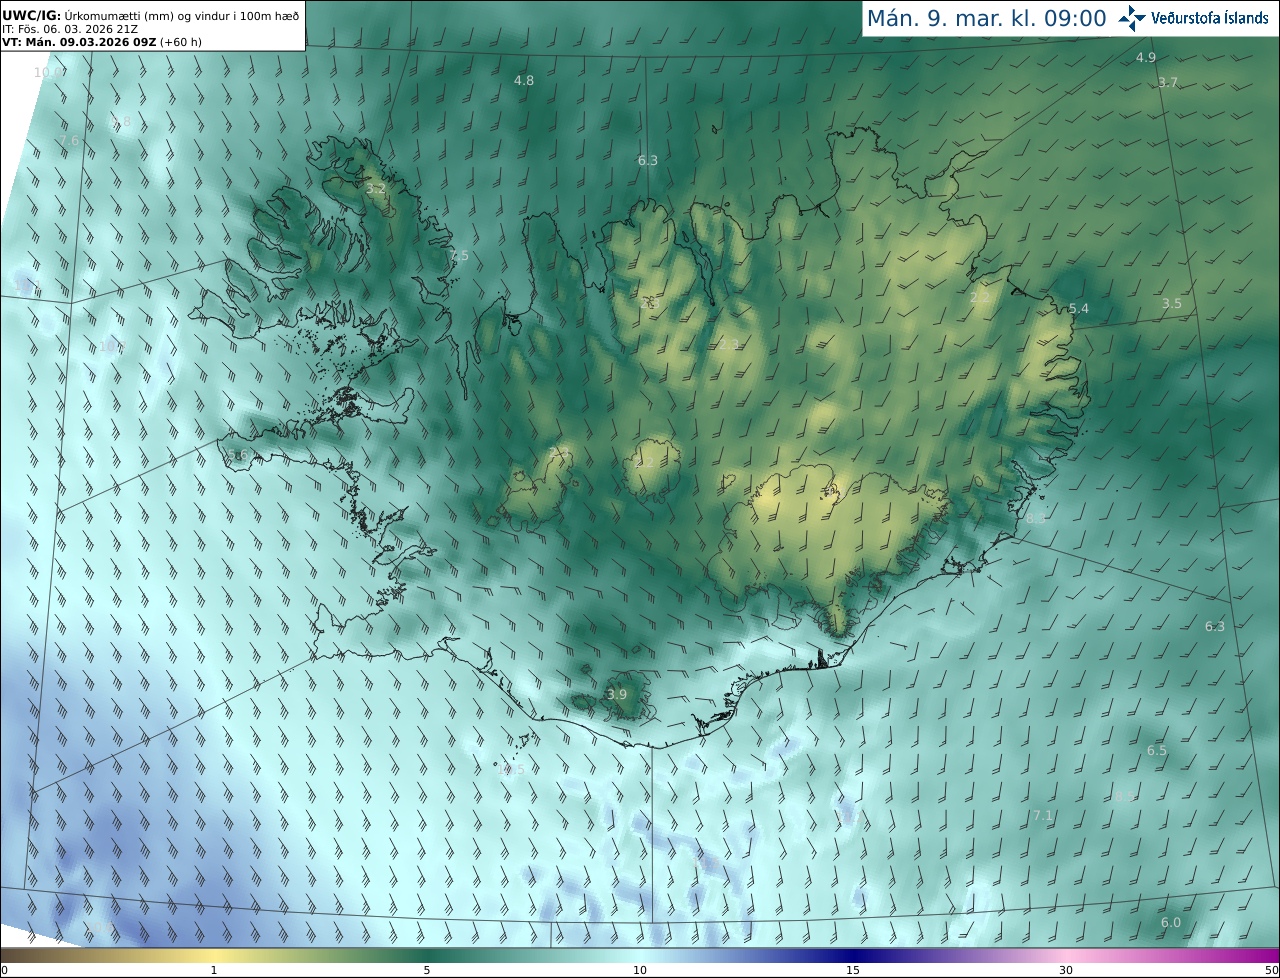
Task: Pick the yellow color near 1 on the scale
Action: tap(214, 954)
